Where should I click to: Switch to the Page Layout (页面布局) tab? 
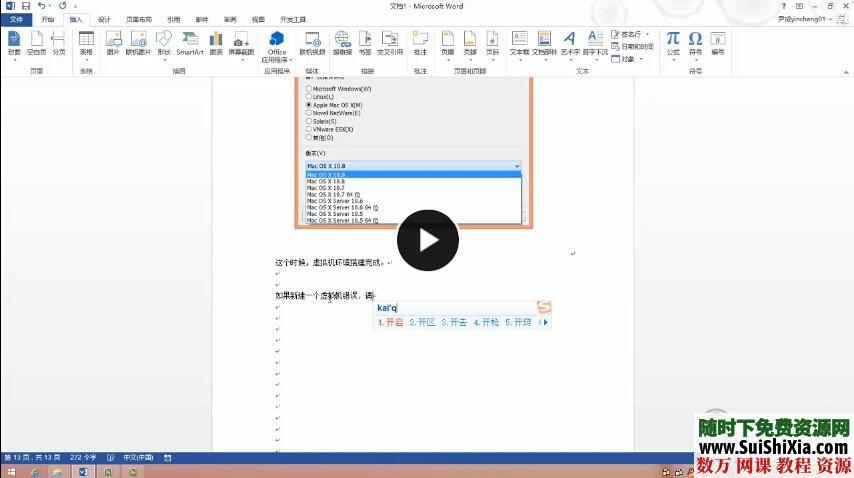(139, 20)
